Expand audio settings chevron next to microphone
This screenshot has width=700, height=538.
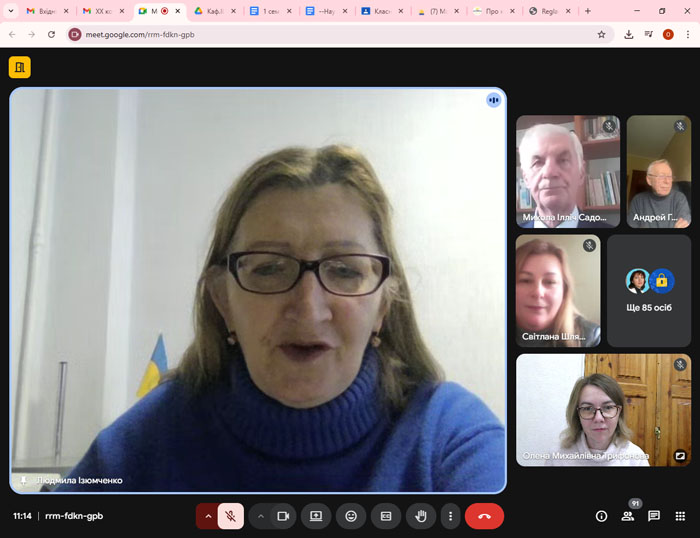pos(208,516)
